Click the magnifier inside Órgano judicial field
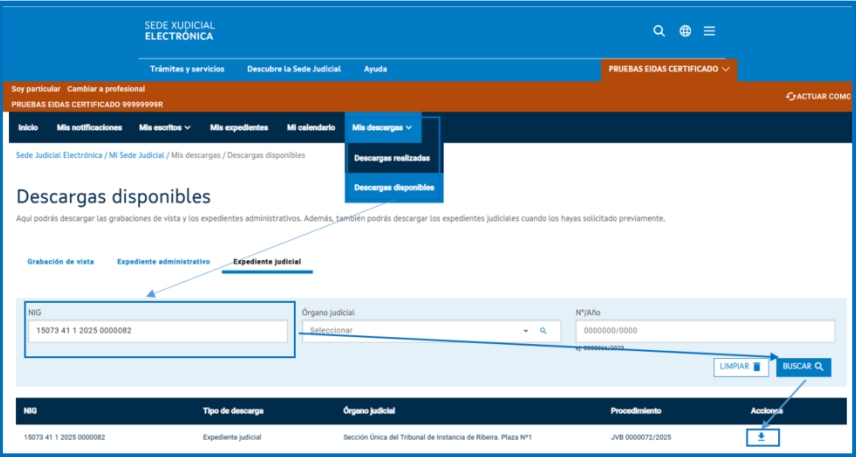 coord(544,330)
